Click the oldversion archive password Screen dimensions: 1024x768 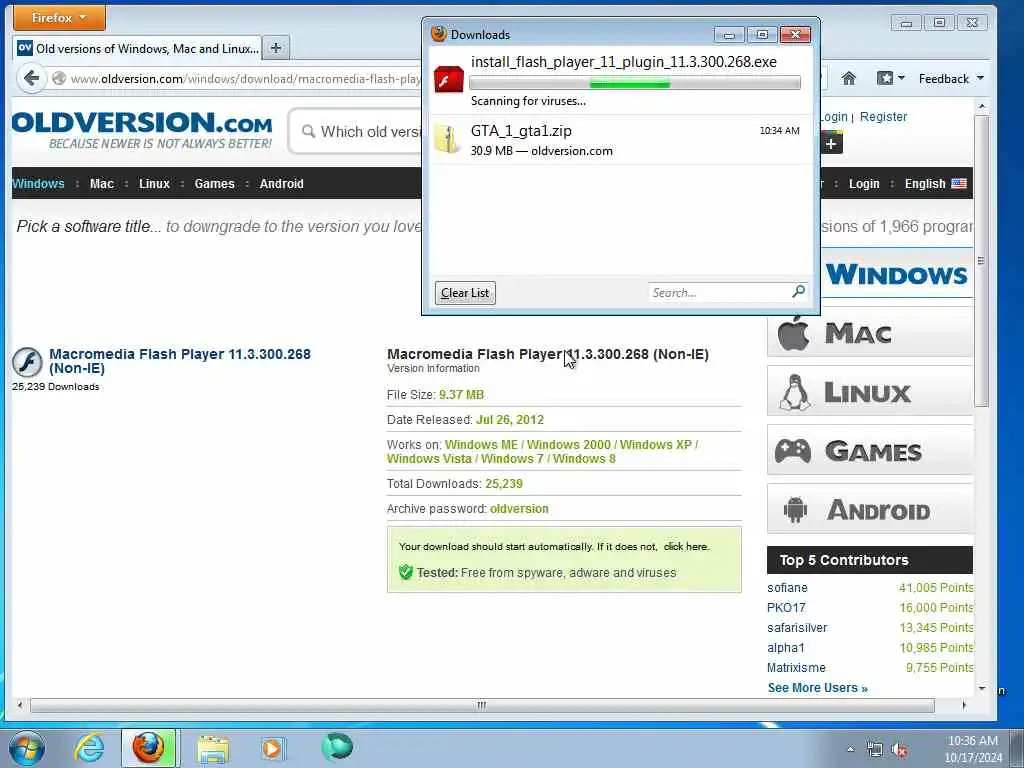pos(519,509)
